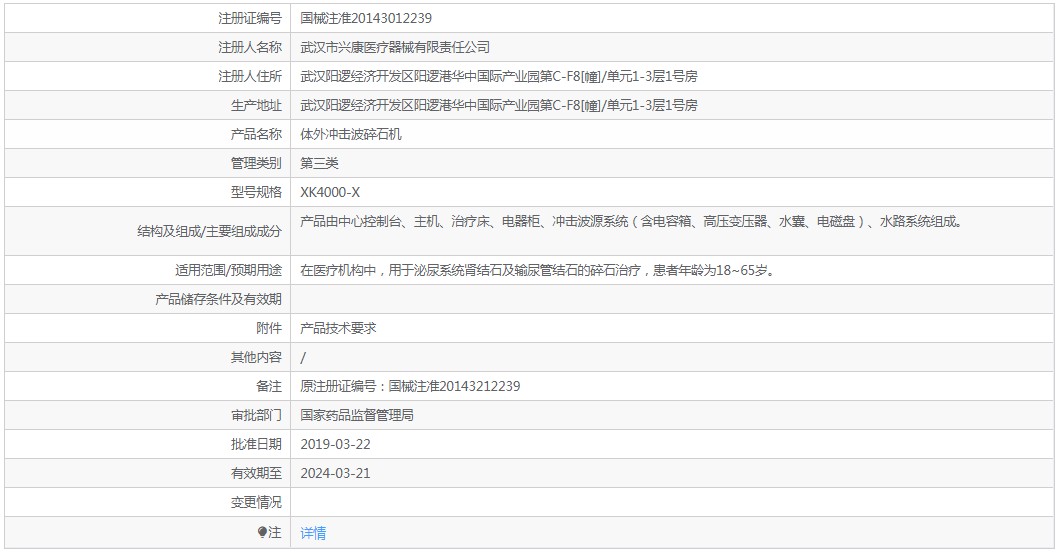Click the 适用范围/预期用途 label

click(228, 270)
